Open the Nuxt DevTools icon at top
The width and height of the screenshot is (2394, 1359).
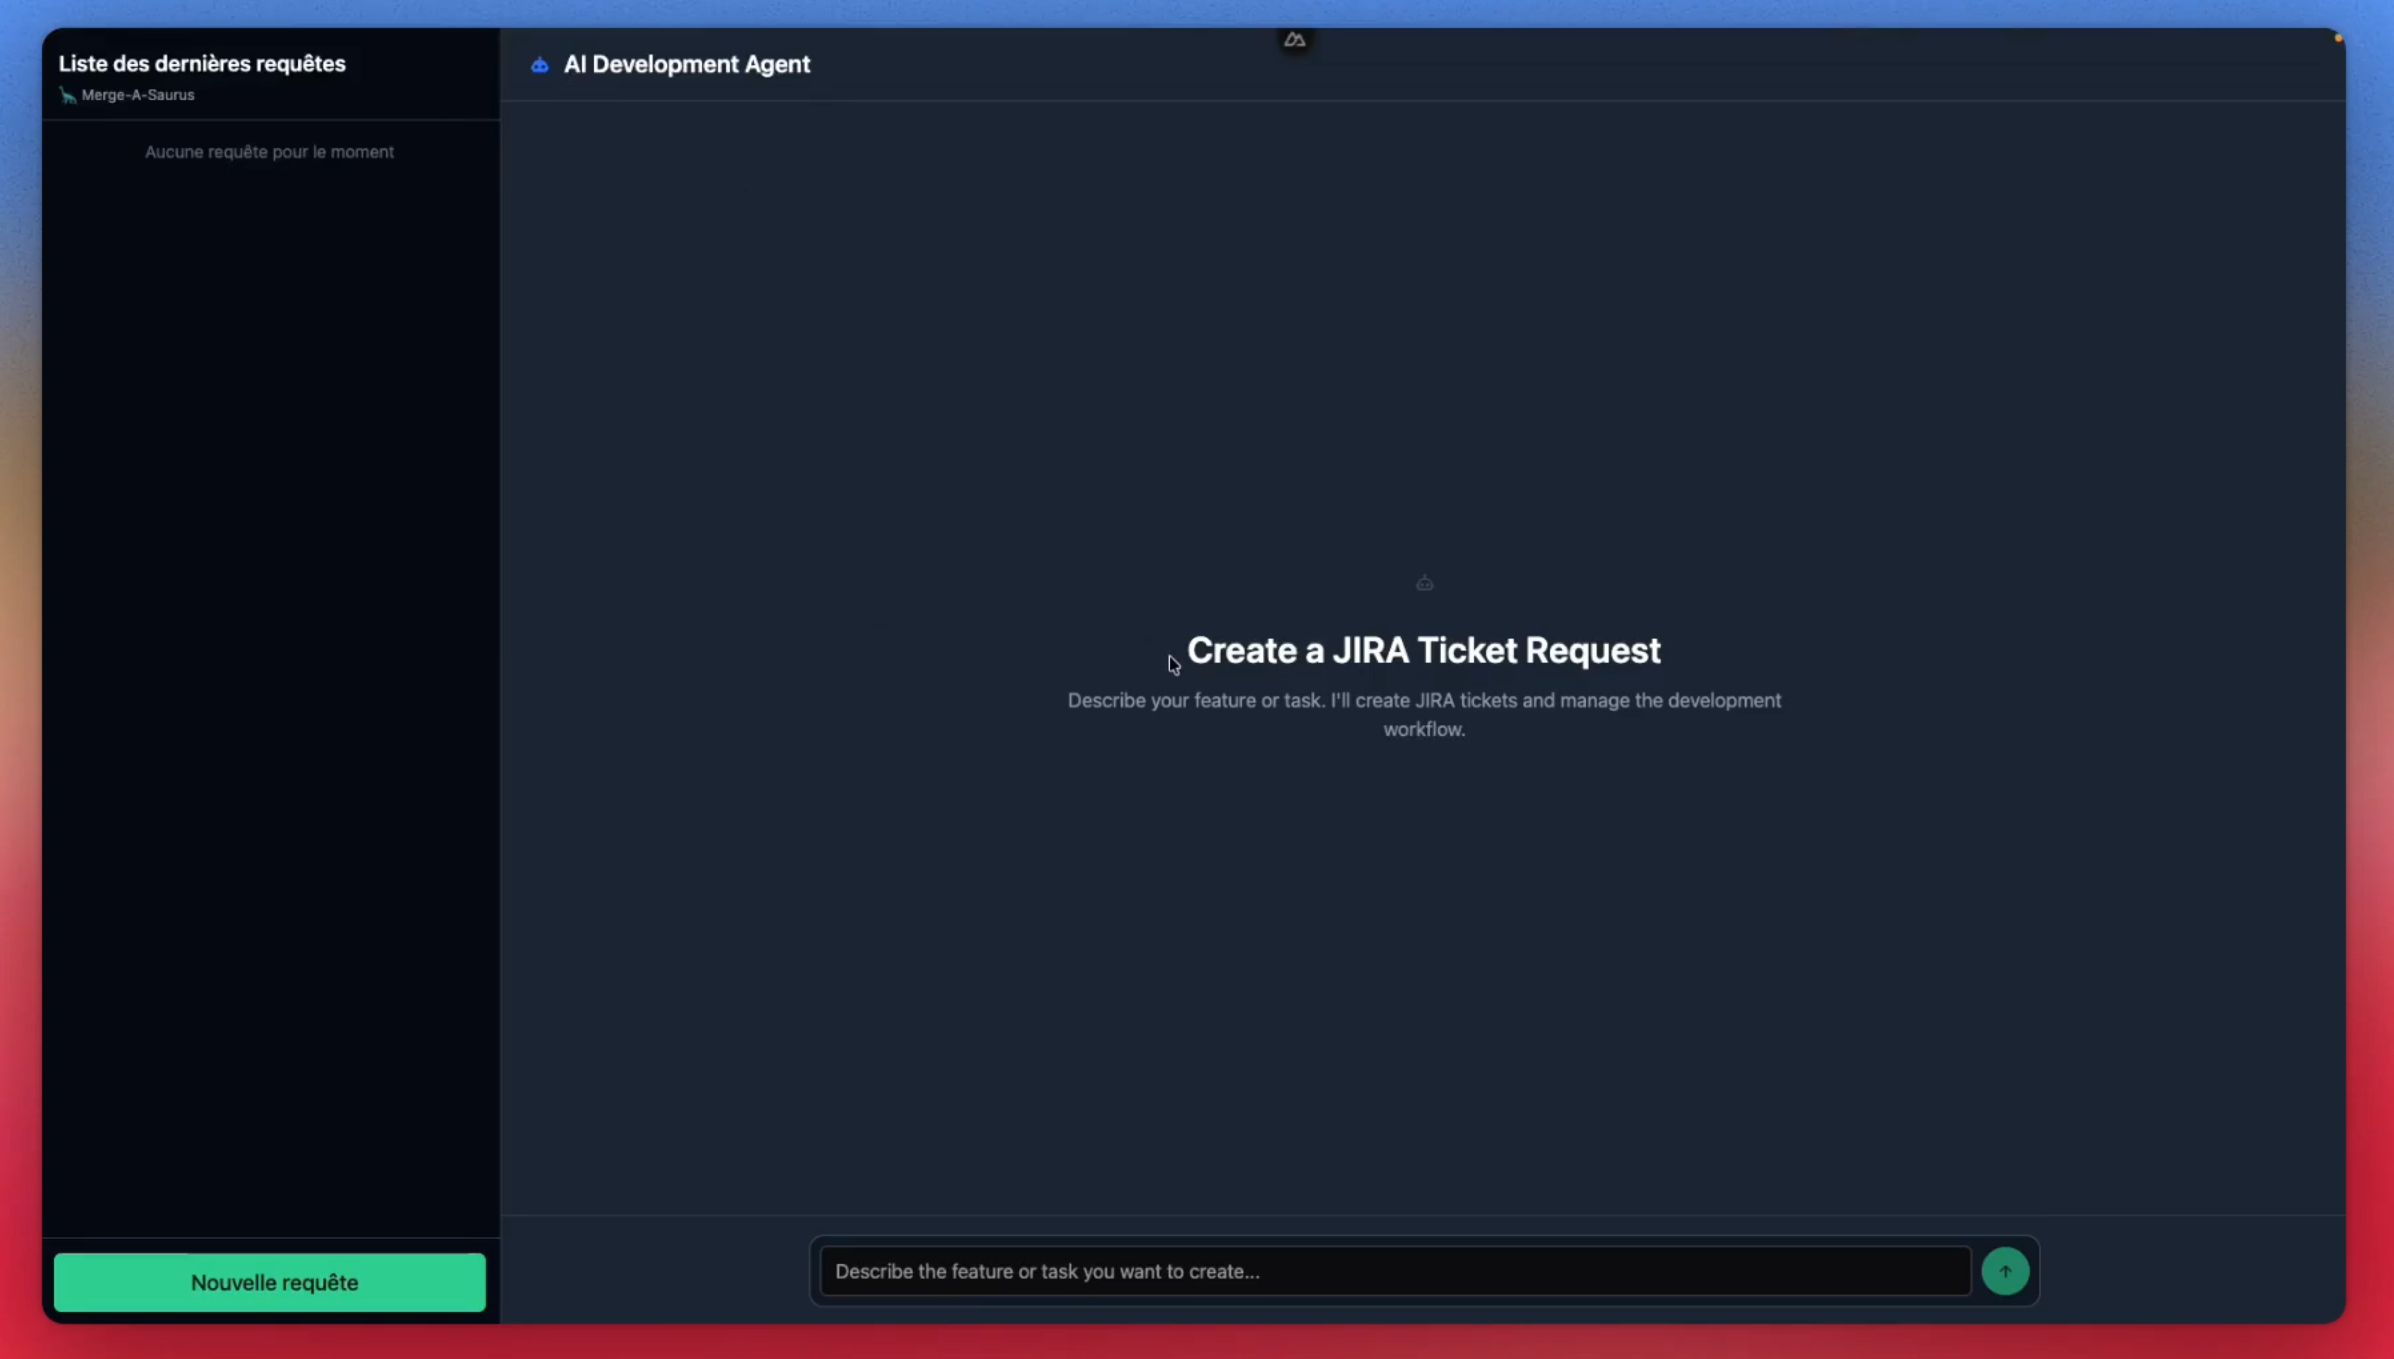[x=1295, y=40]
